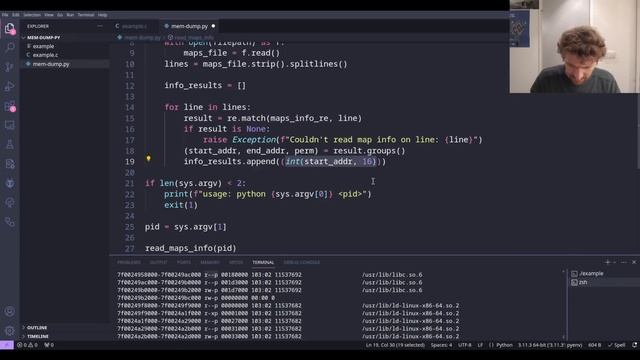640x360 pixels.
Task: Create a new terminal with plus icon
Action: point(607,262)
